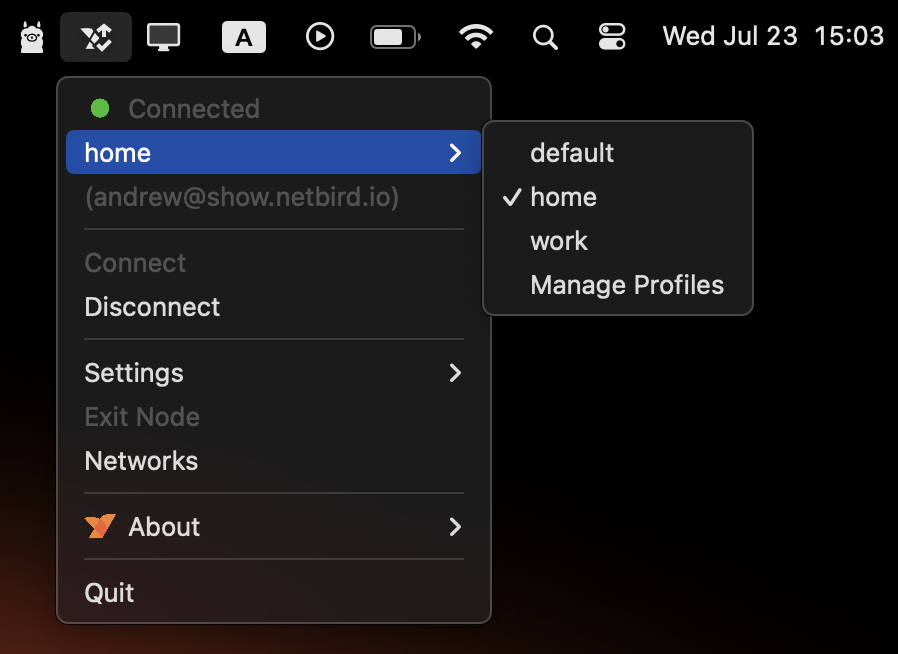Click the NetBird menu bar icon
This screenshot has height=654, width=898.
pyautogui.click(x=95, y=36)
